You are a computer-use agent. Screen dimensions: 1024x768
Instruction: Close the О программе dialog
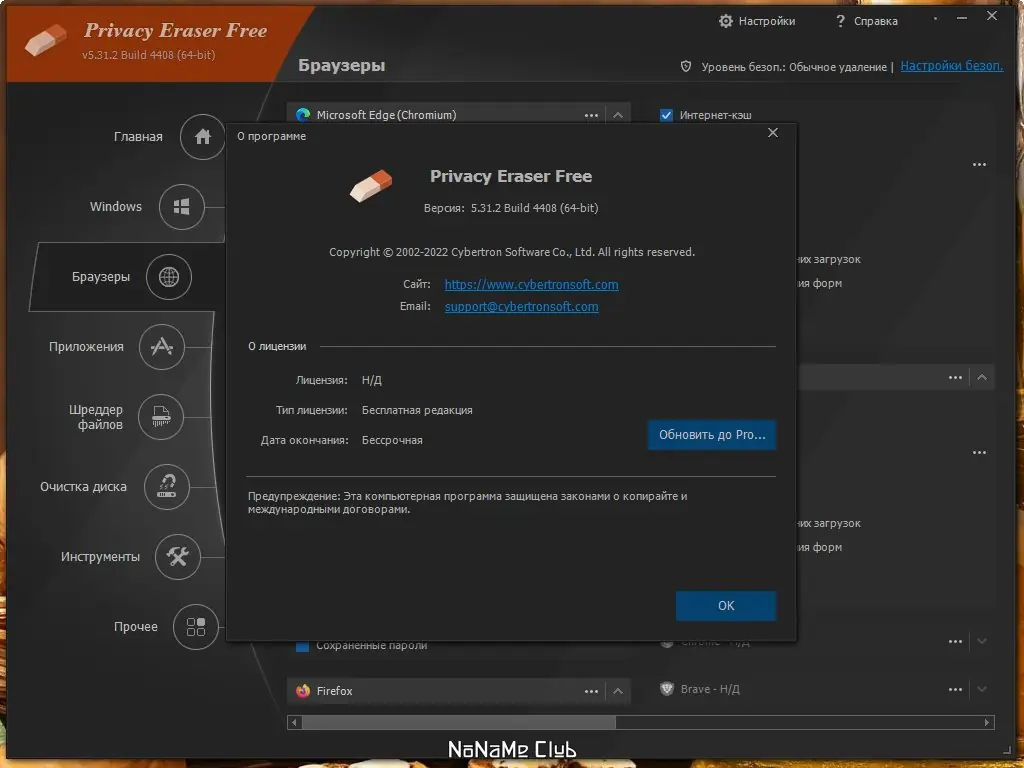(773, 133)
